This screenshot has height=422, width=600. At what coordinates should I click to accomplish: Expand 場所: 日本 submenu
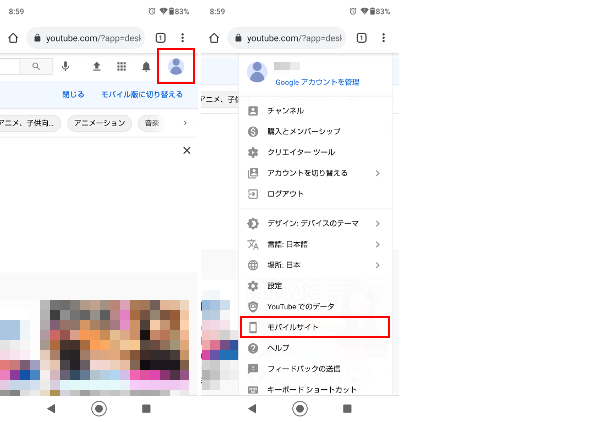tap(315, 265)
